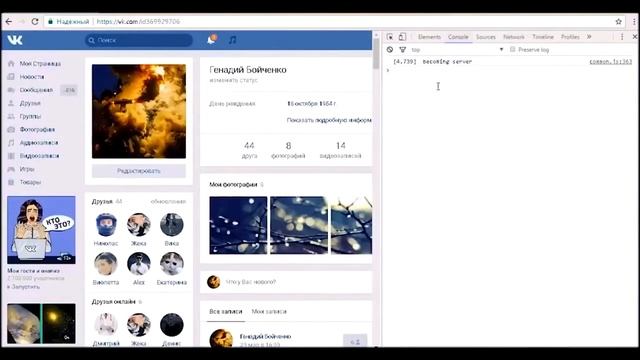Screen dimensions: 640x360
Task: Open friend Екатерина avatar
Action: click(172, 264)
